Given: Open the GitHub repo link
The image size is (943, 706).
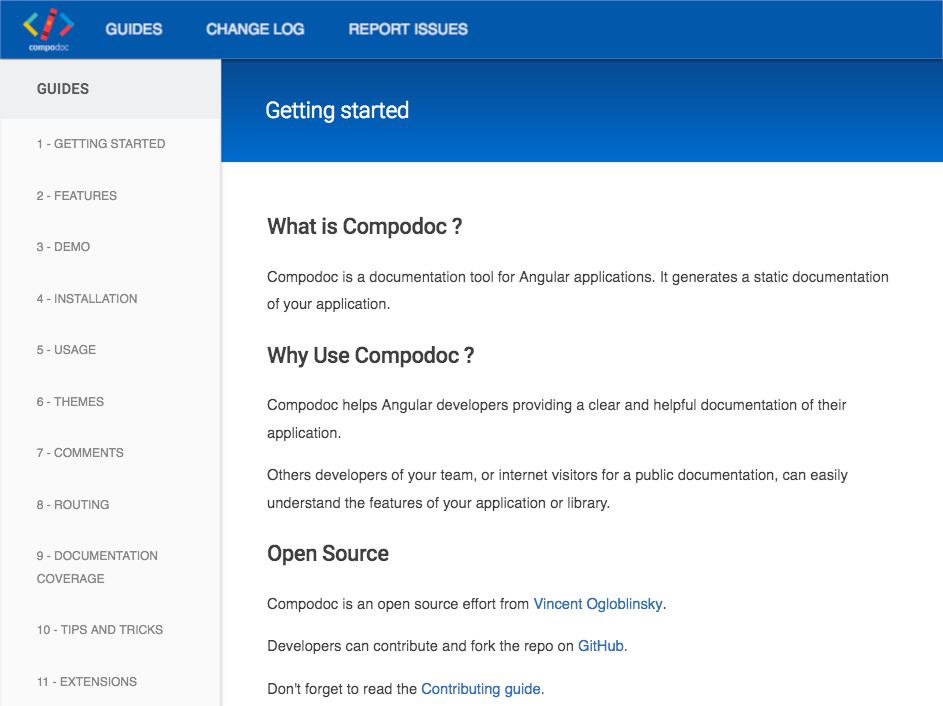Looking at the screenshot, I should pos(600,646).
